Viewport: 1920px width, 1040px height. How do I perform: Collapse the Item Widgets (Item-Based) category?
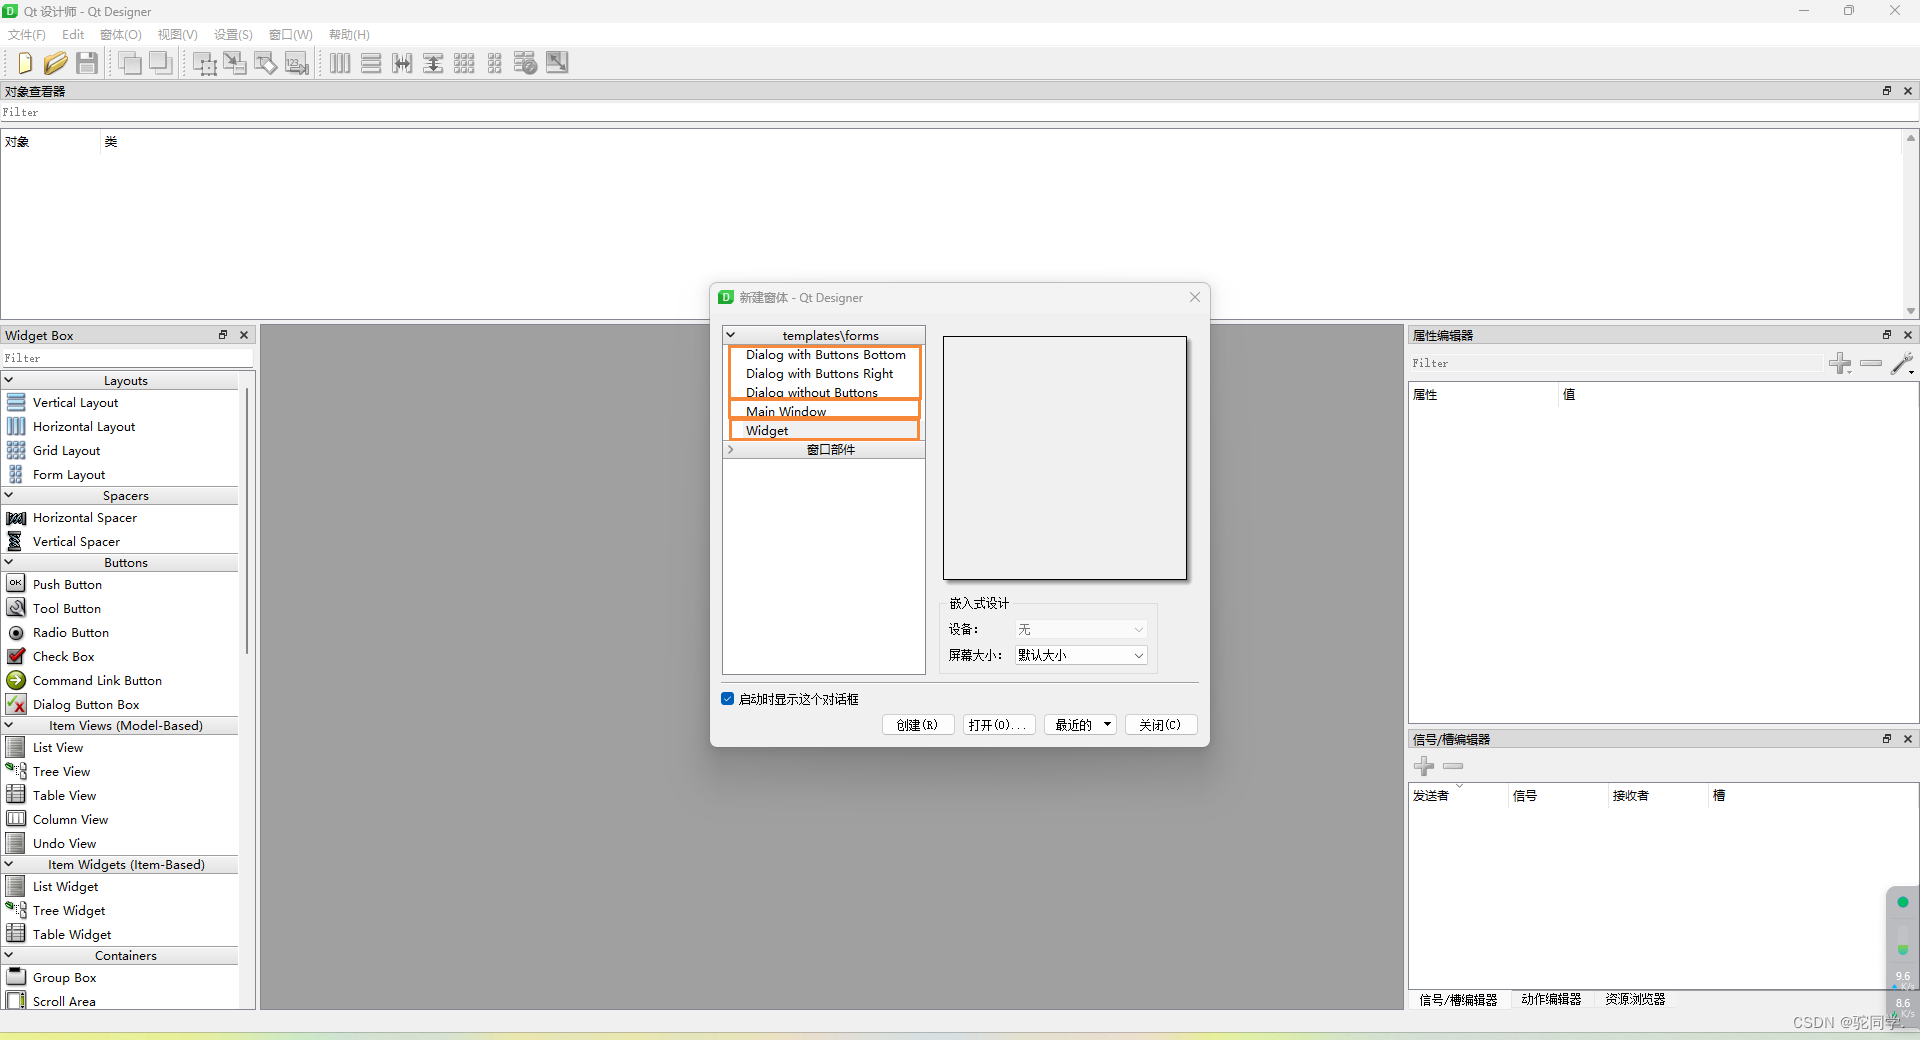tap(9, 864)
